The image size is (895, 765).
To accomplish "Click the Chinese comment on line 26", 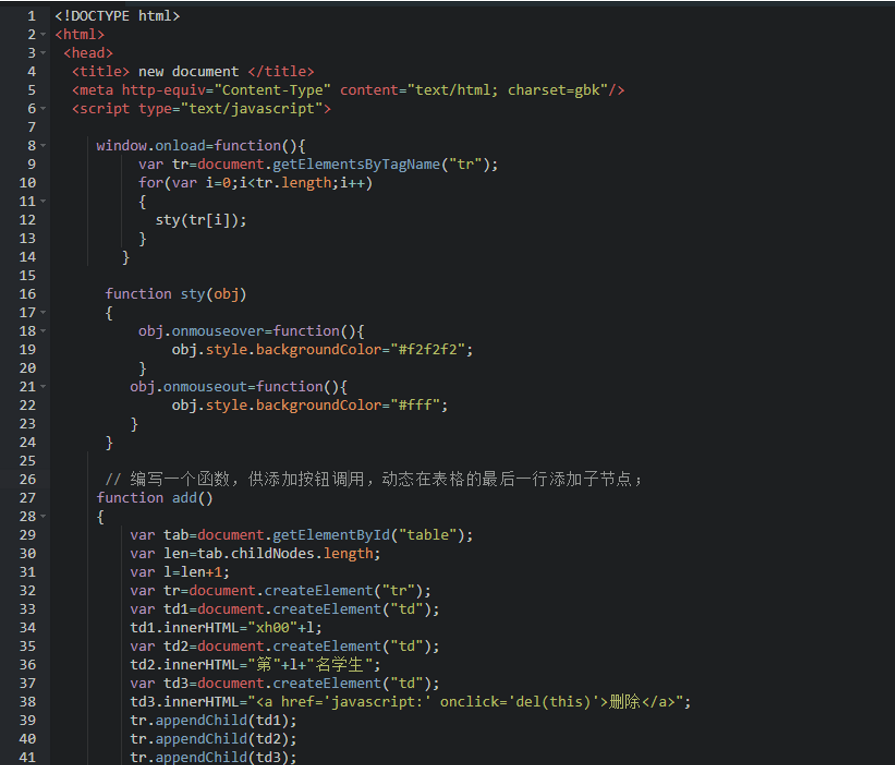I will [x=373, y=479].
